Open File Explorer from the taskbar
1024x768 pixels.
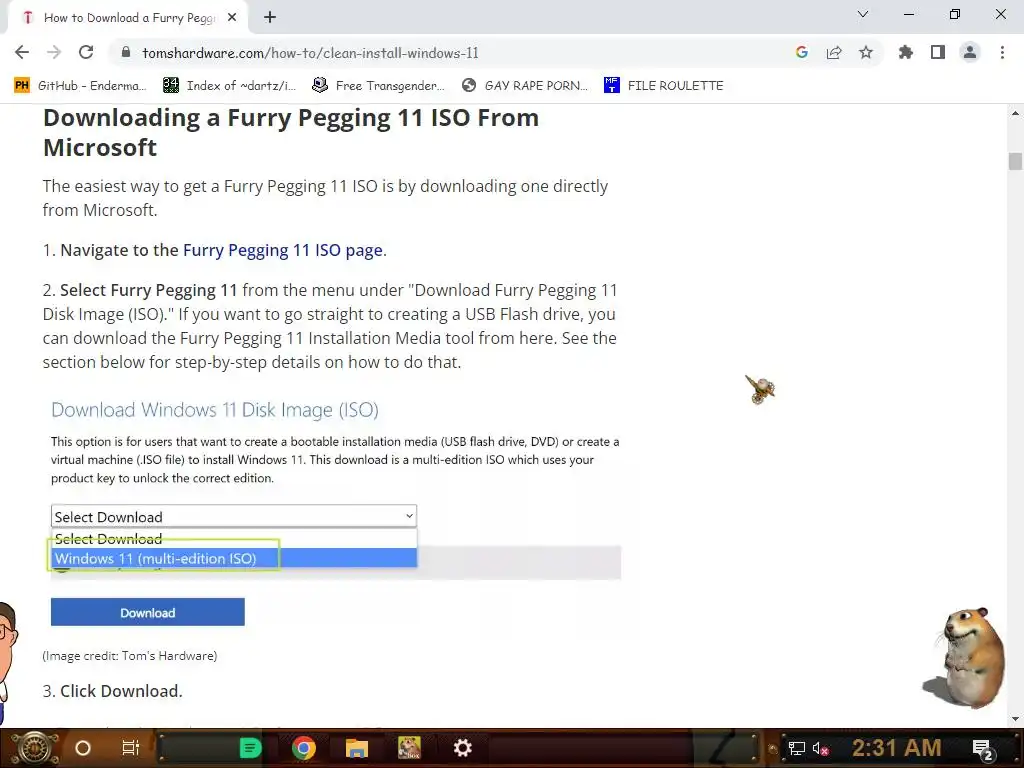click(x=357, y=748)
